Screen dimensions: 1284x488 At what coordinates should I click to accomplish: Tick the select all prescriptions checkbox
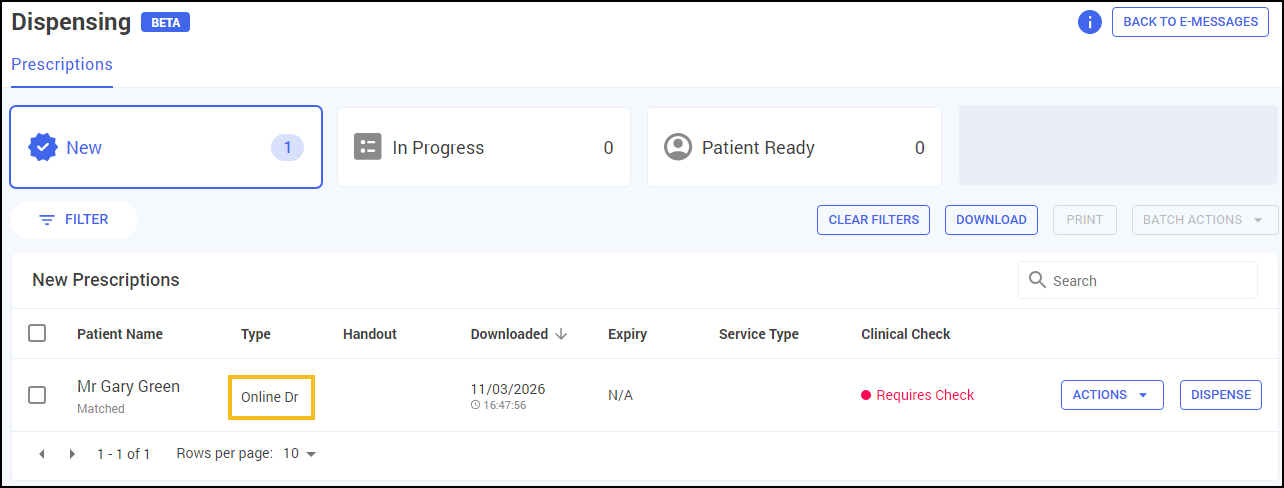coord(37,333)
